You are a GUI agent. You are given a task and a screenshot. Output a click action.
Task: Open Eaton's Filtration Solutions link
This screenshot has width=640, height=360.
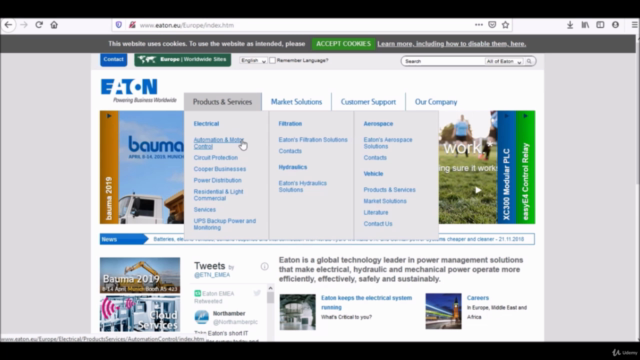[x=313, y=140]
